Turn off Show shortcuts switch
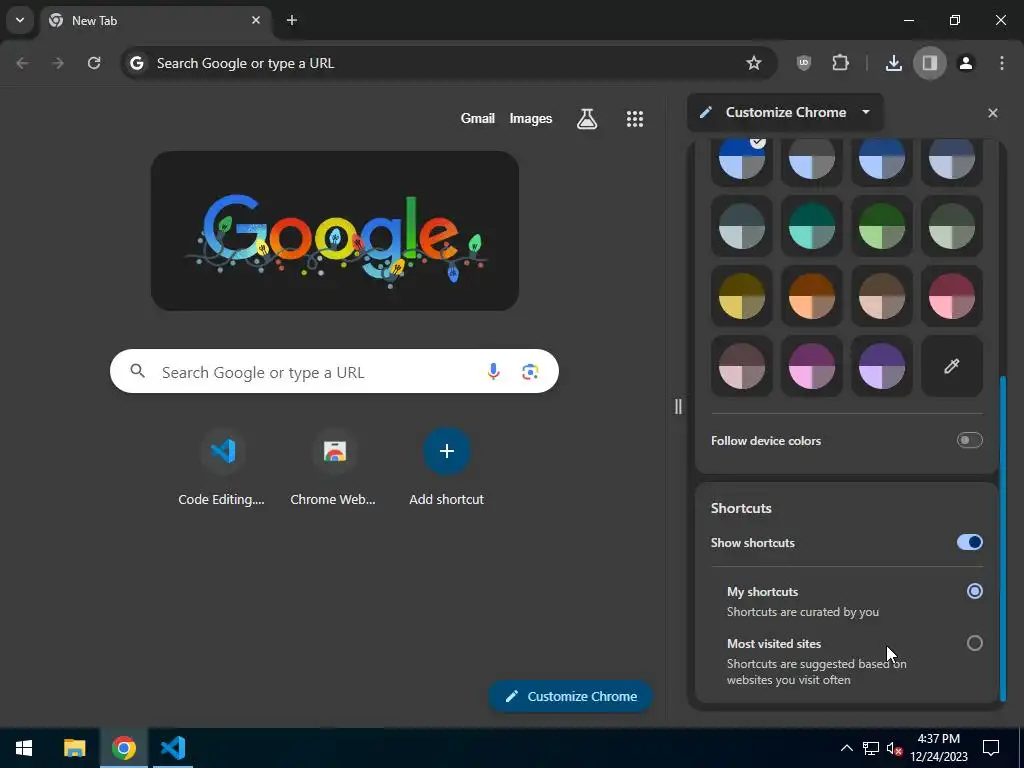 tap(969, 542)
